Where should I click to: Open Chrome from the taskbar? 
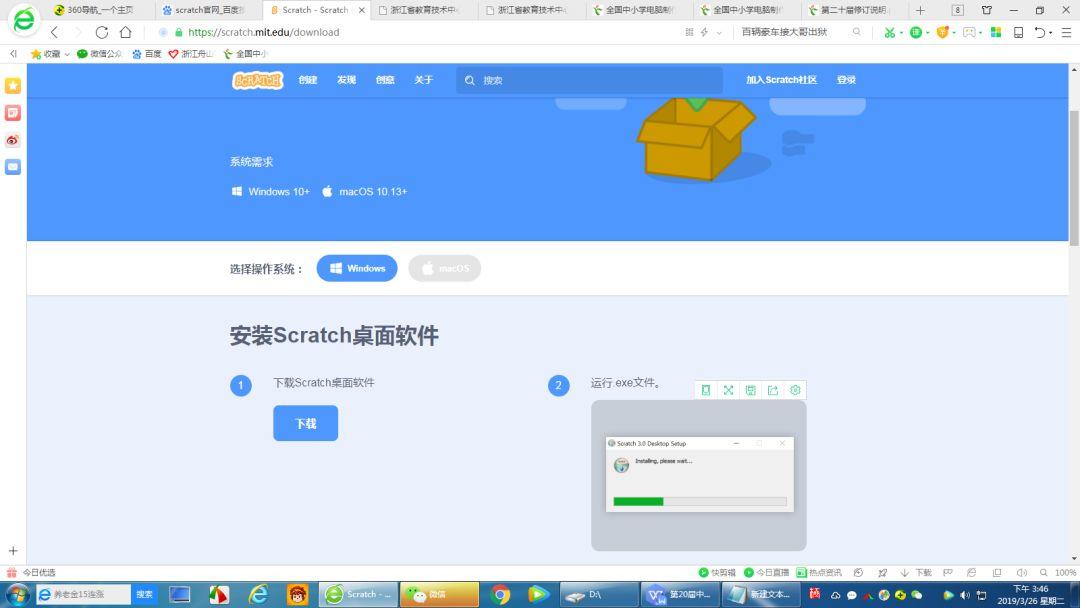pos(501,595)
